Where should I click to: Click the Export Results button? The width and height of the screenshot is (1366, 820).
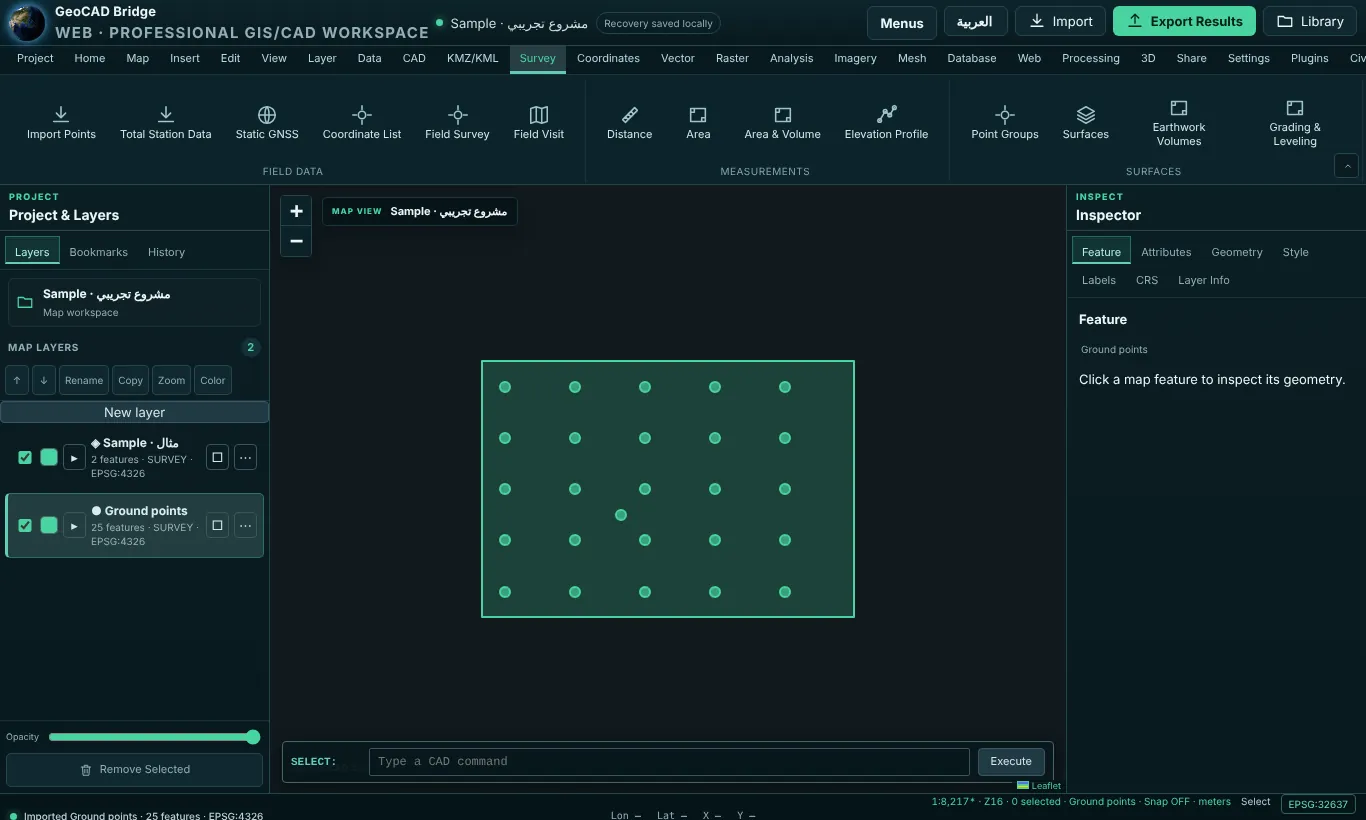[x=1184, y=21]
